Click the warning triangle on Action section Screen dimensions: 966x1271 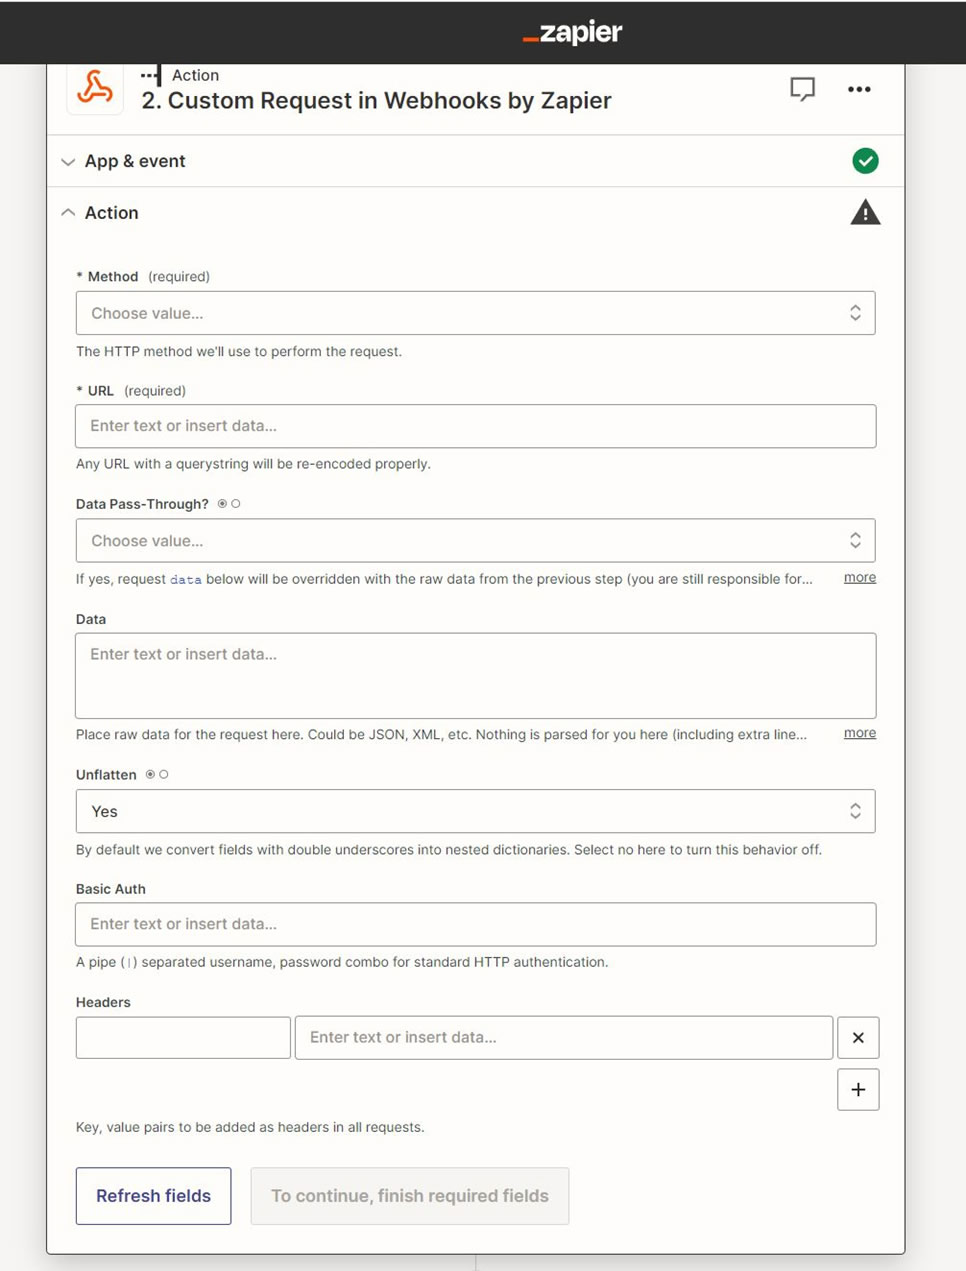(x=865, y=212)
